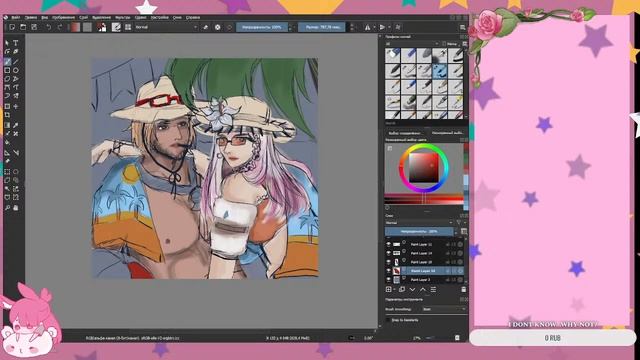
Task: Move the layer up in the stack
Action: coord(423,289)
